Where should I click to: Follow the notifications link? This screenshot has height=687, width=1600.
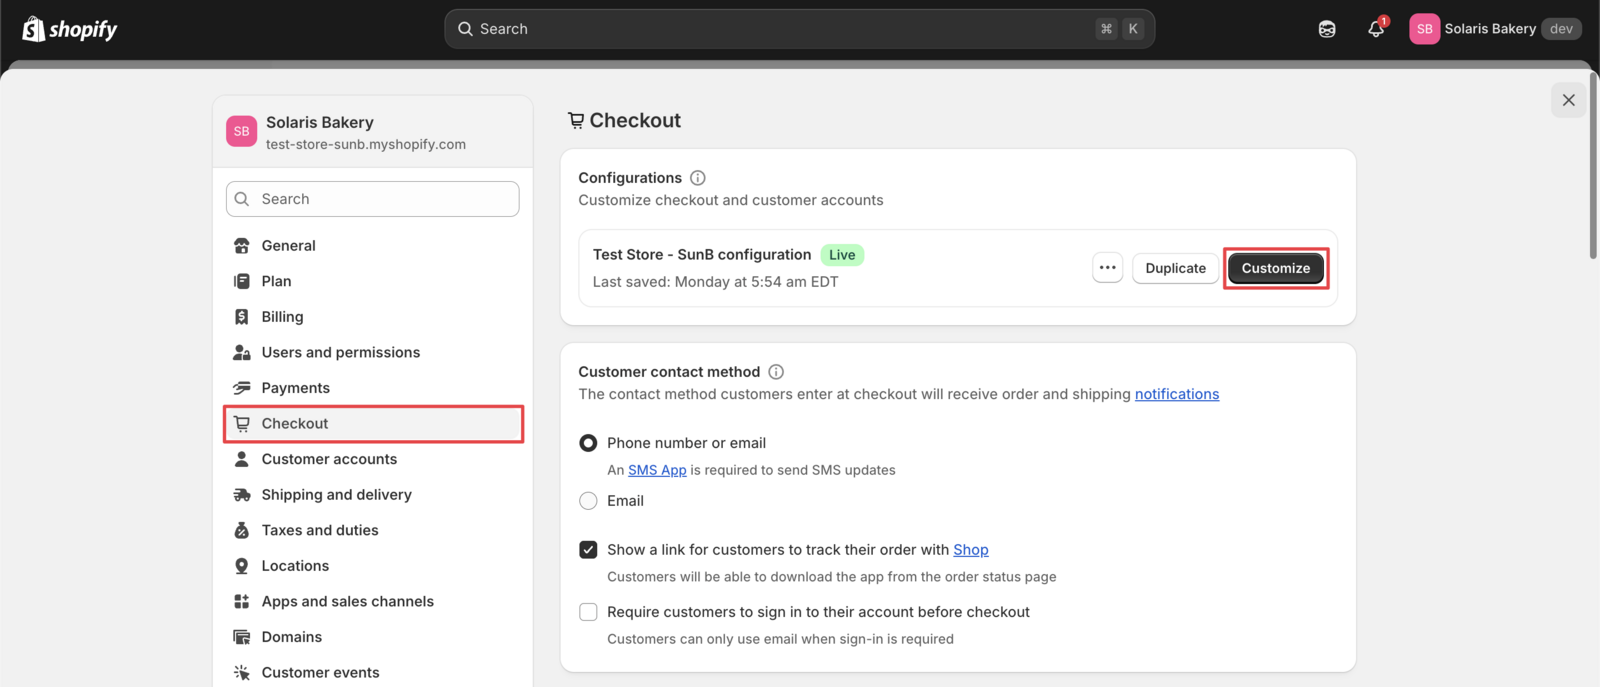pyautogui.click(x=1177, y=394)
